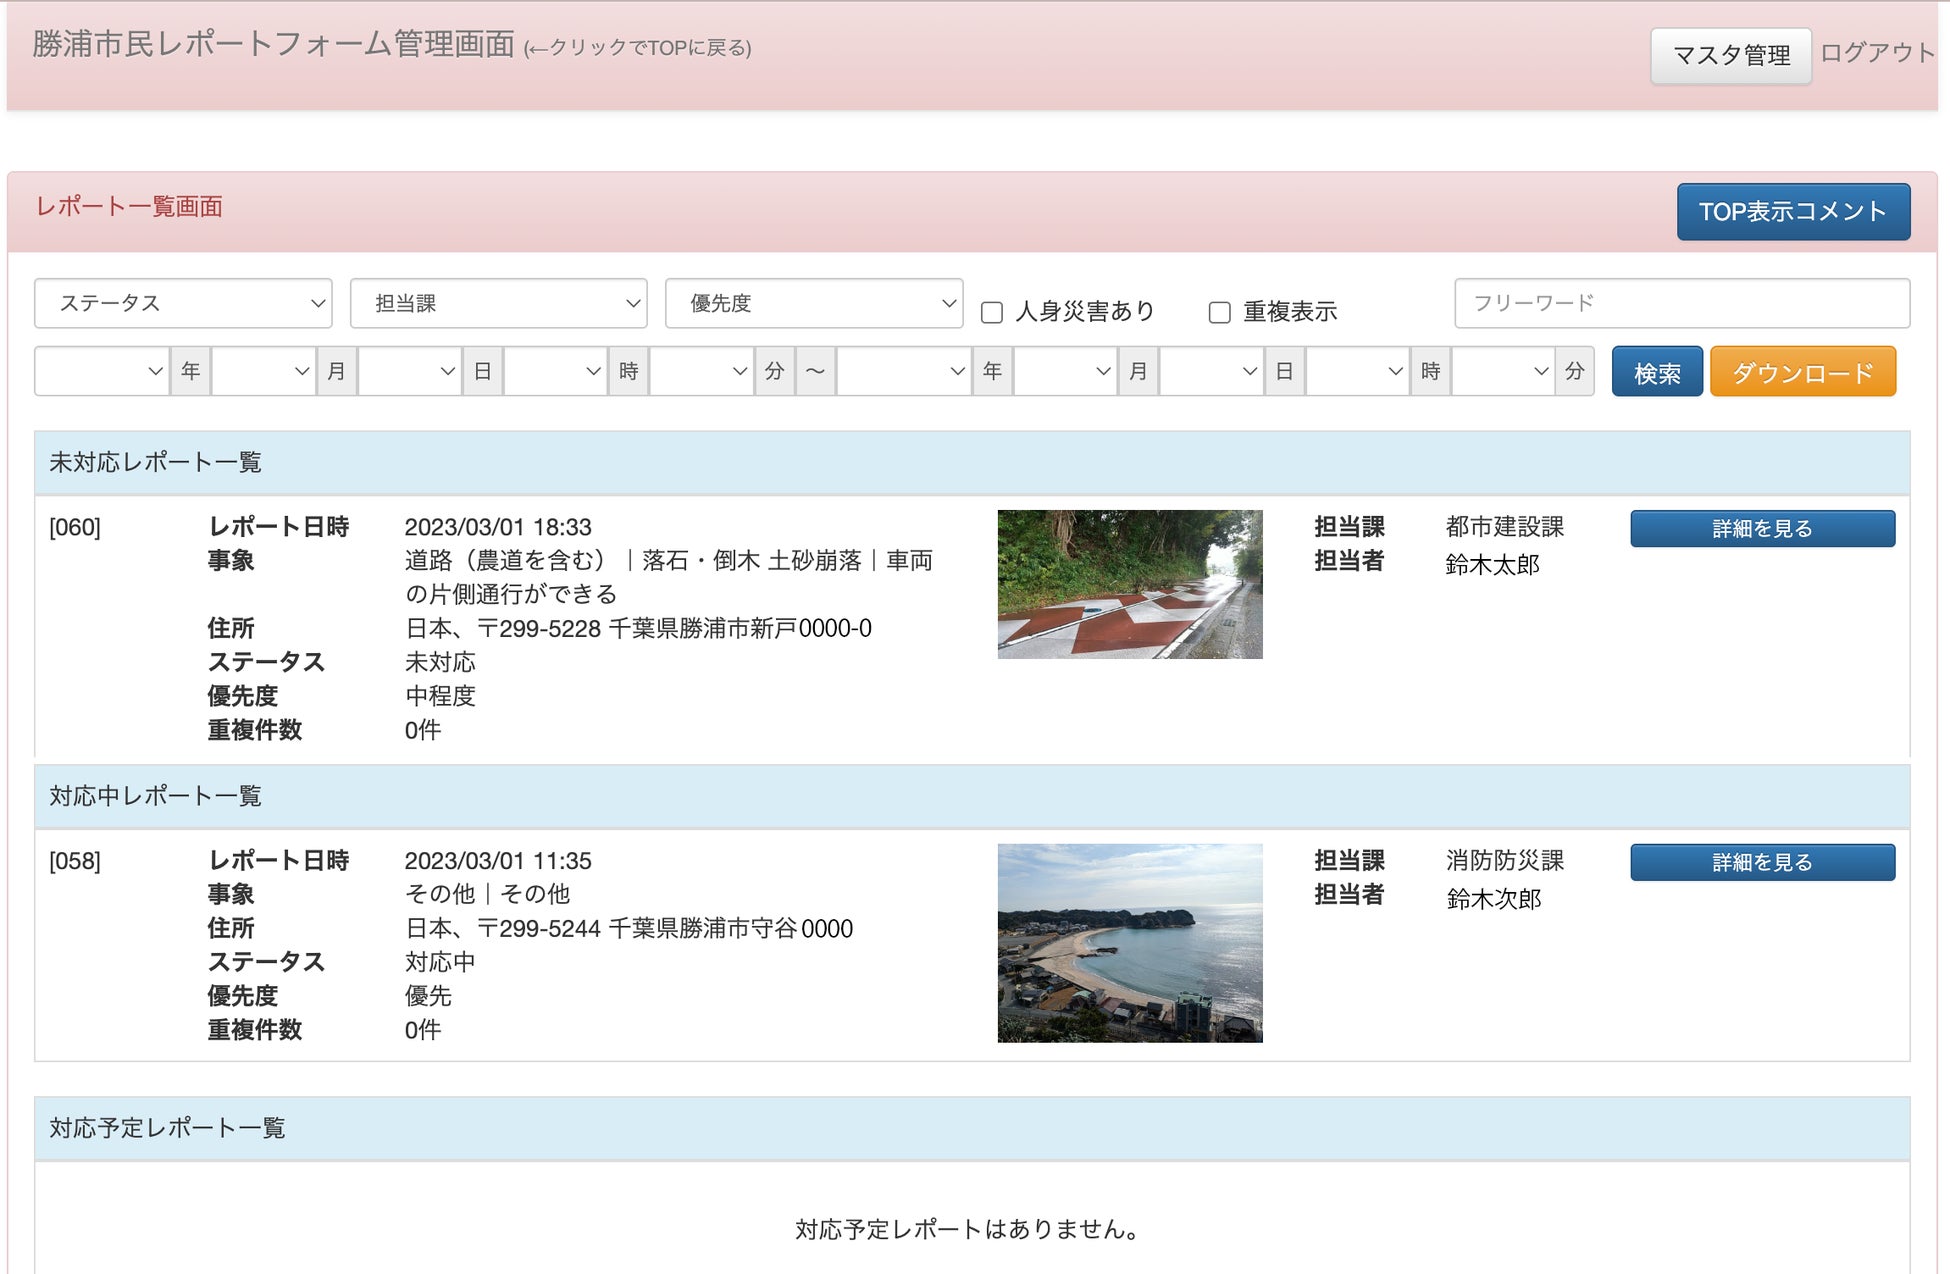Click the ログアウト link

(x=1876, y=53)
